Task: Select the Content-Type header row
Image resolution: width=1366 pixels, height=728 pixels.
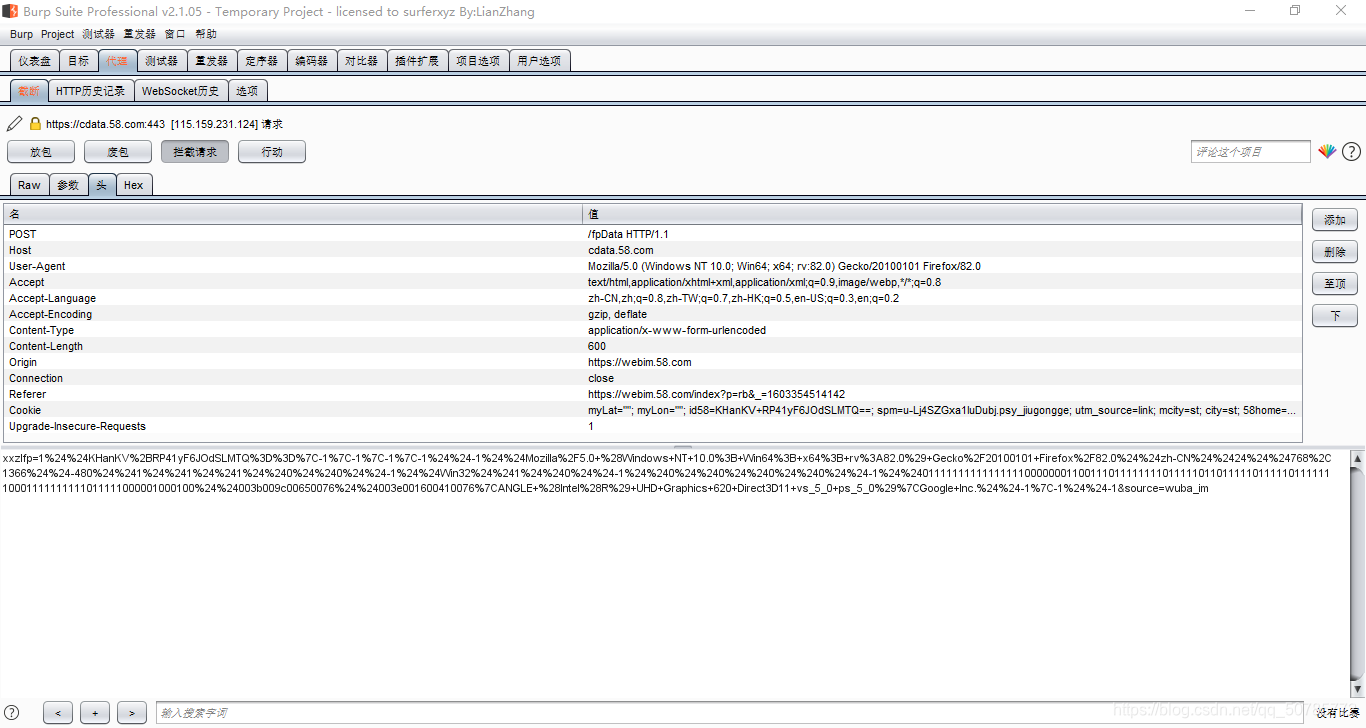Action: 653,330
